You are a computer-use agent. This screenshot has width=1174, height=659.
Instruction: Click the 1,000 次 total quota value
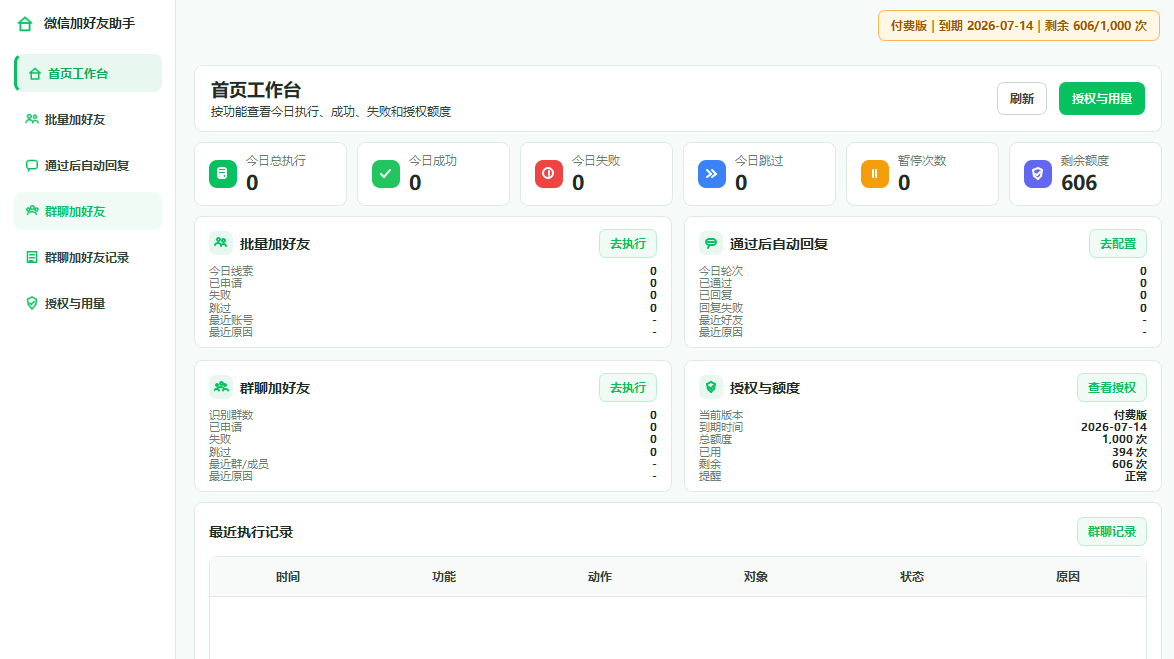click(x=1124, y=440)
